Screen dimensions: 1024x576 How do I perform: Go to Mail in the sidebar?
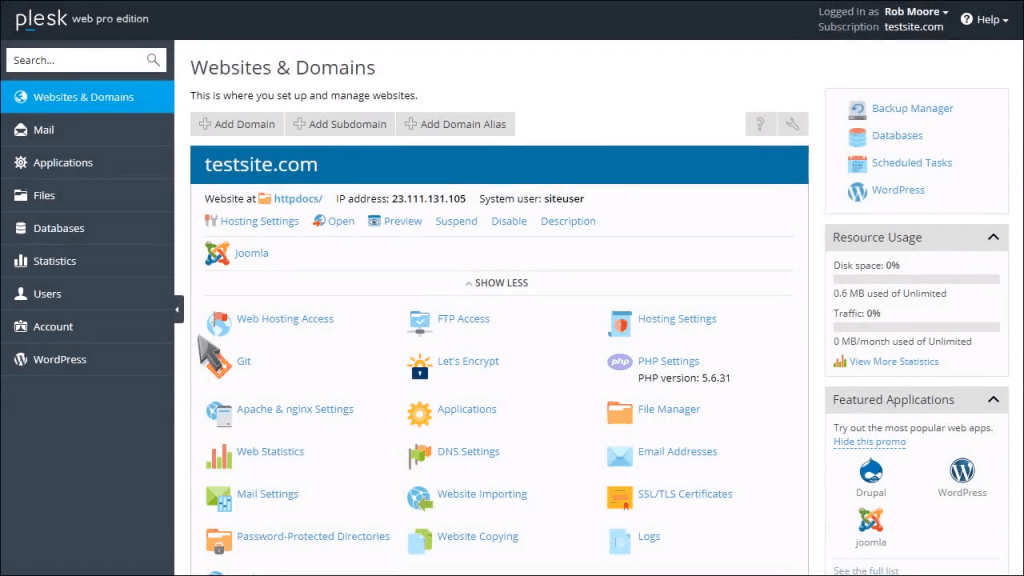44,130
